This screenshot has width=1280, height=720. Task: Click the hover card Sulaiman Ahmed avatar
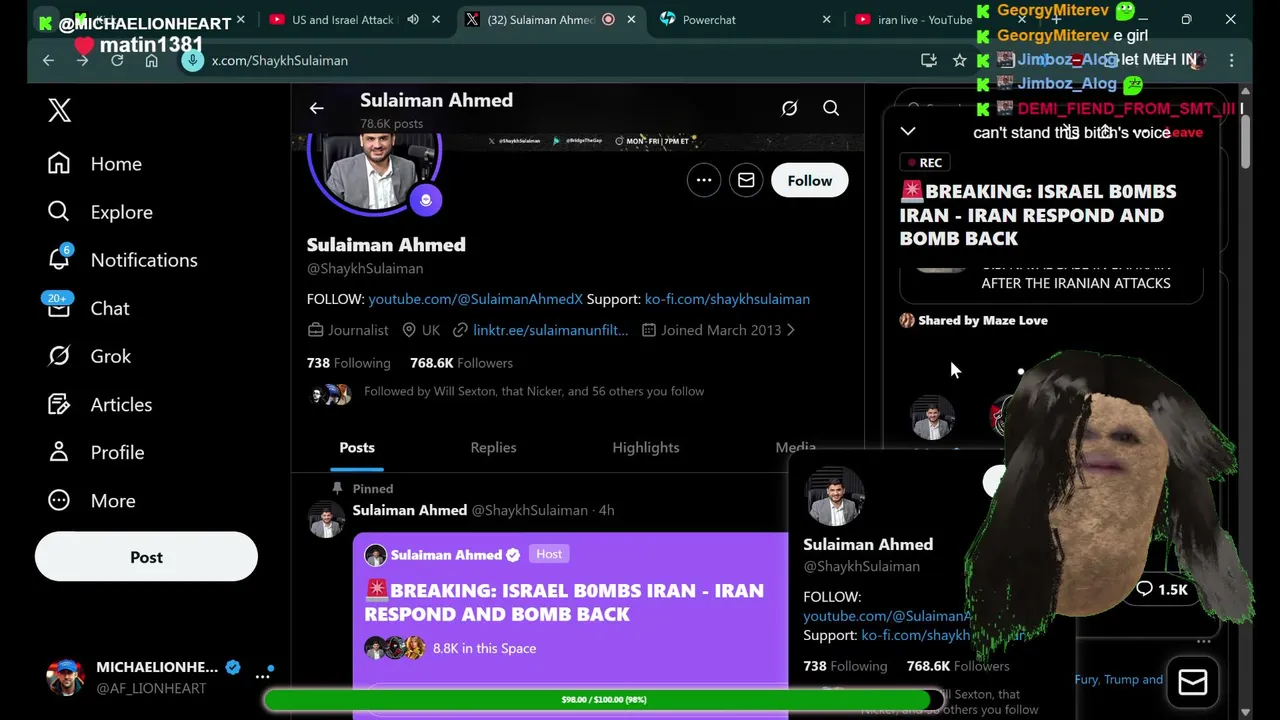[x=834, y=495]
